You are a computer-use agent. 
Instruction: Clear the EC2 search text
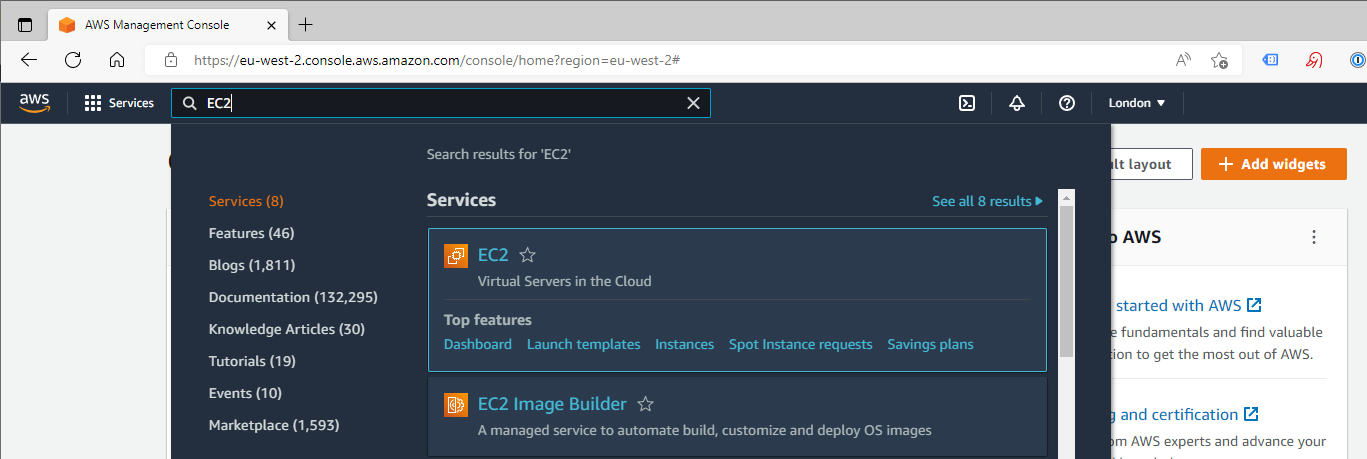click(x=693, y=103)
